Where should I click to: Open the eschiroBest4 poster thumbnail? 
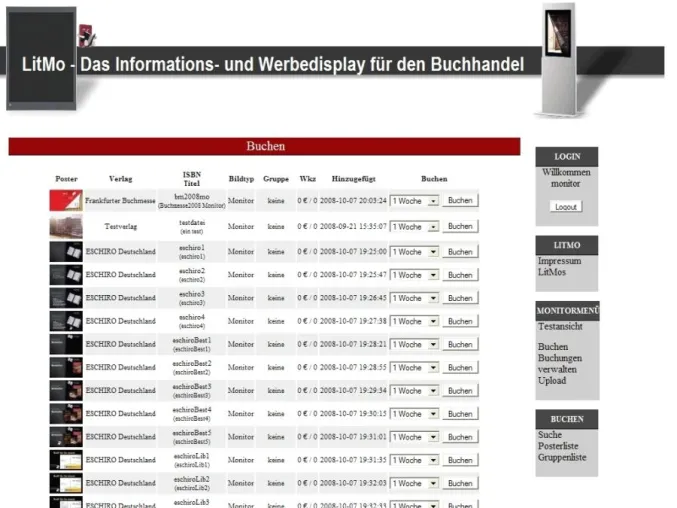click(66, 413)
